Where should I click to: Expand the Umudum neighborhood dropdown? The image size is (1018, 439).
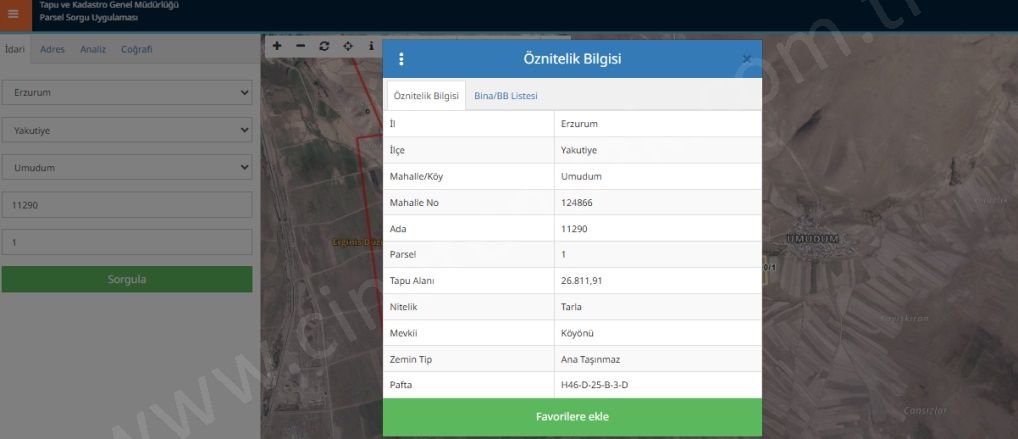click(x=126, y=167)
